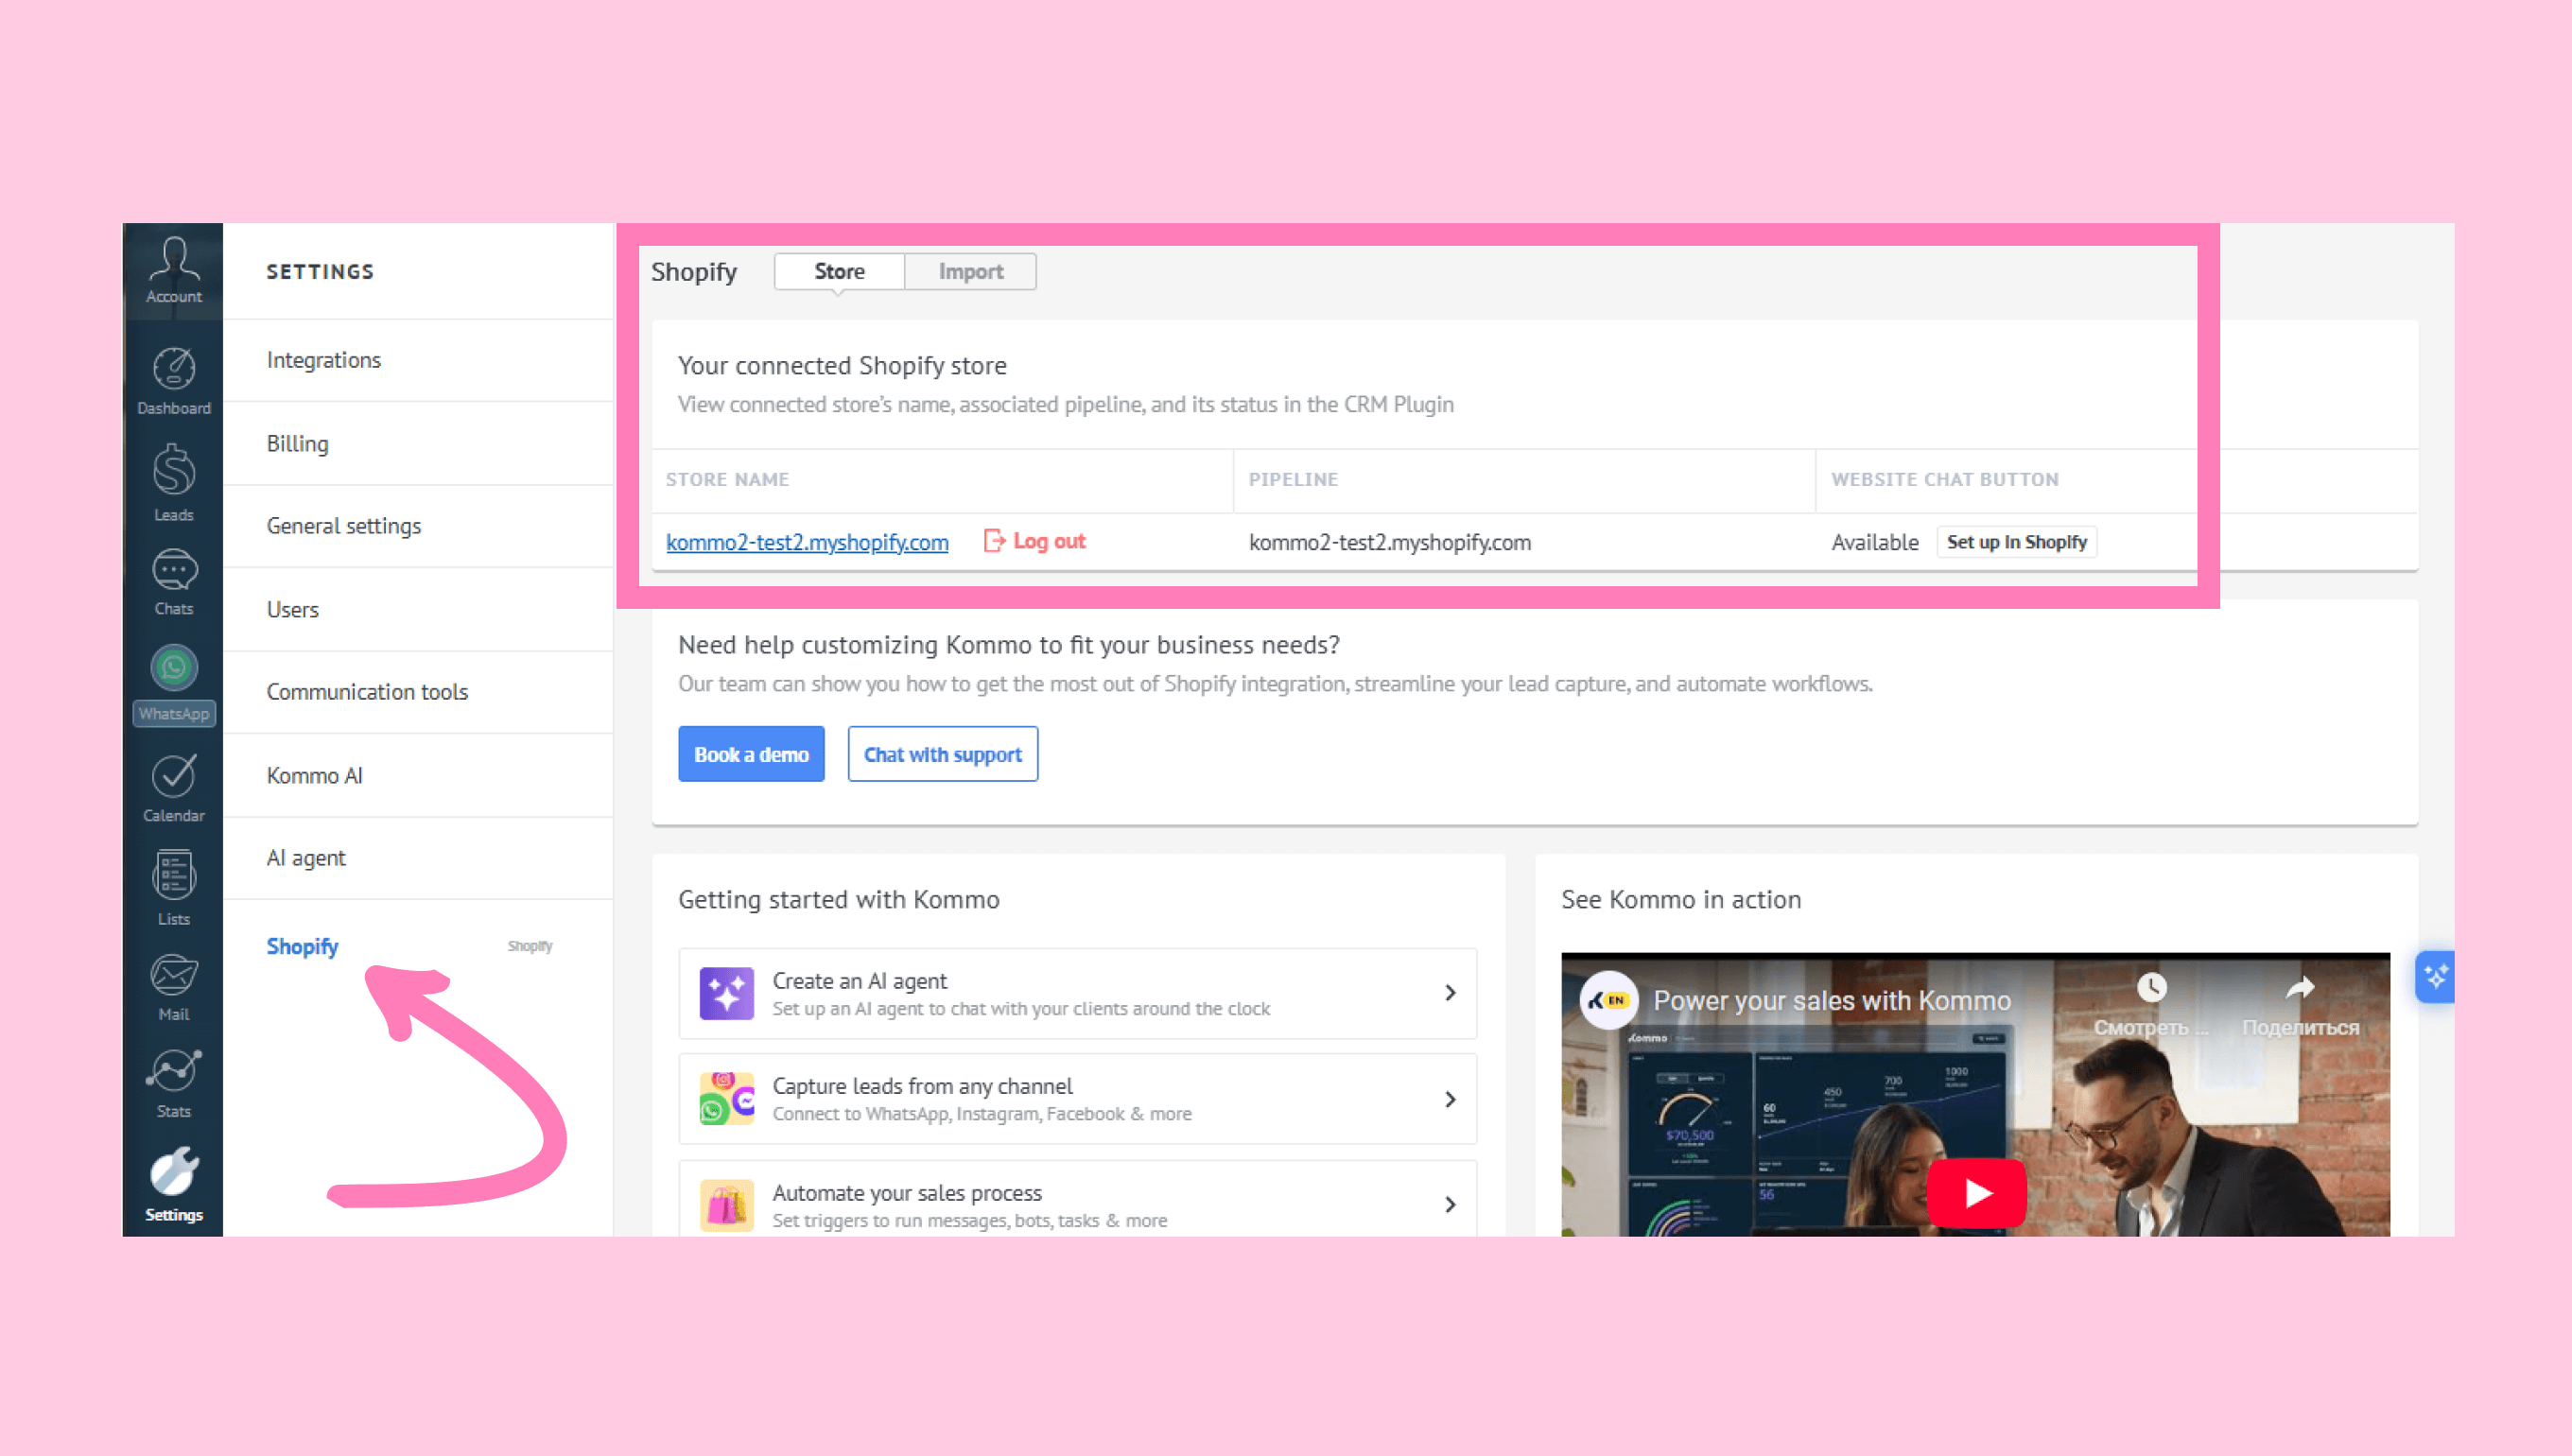Switch to the Store tab

[x=839, y=272]
